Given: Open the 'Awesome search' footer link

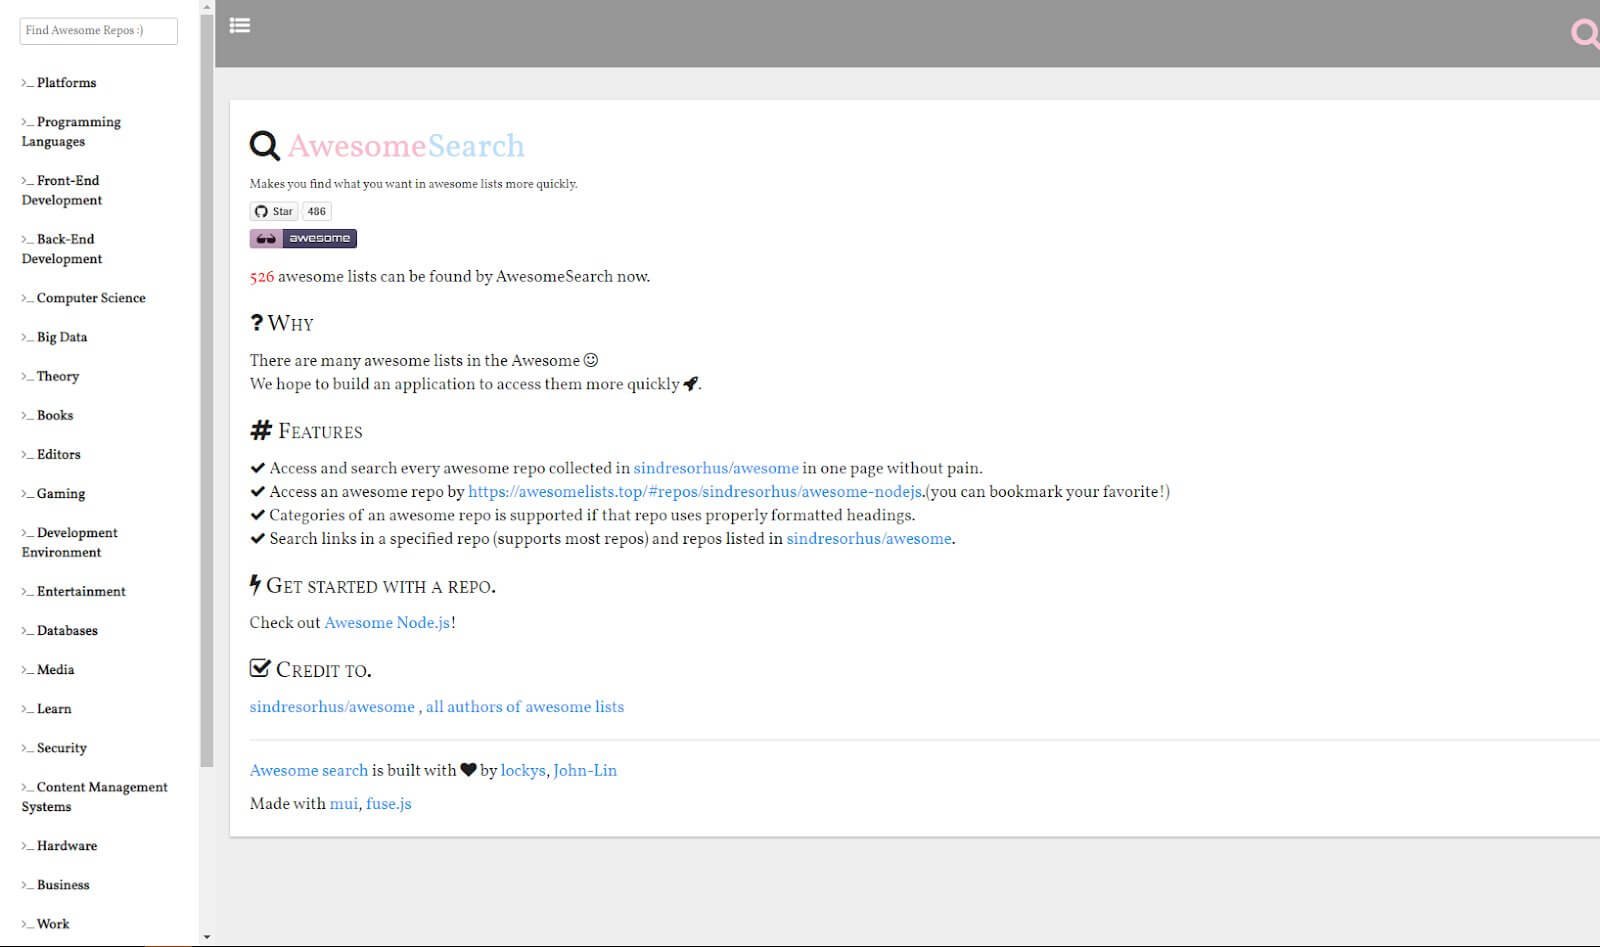Looking at the screenshot, I should [x=309, y=771].
